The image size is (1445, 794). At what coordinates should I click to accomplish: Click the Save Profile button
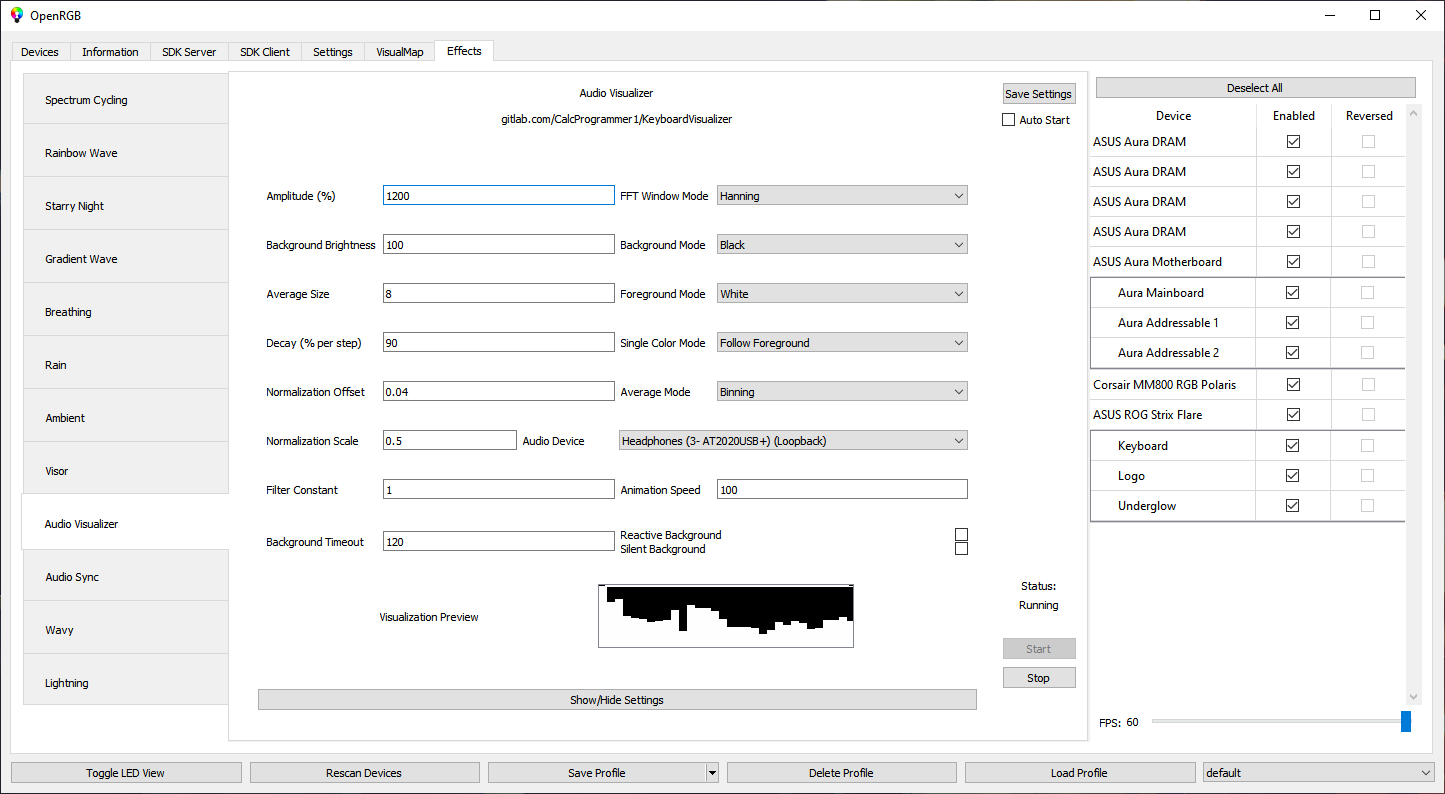pyautogui.click(x=597, y=773)
